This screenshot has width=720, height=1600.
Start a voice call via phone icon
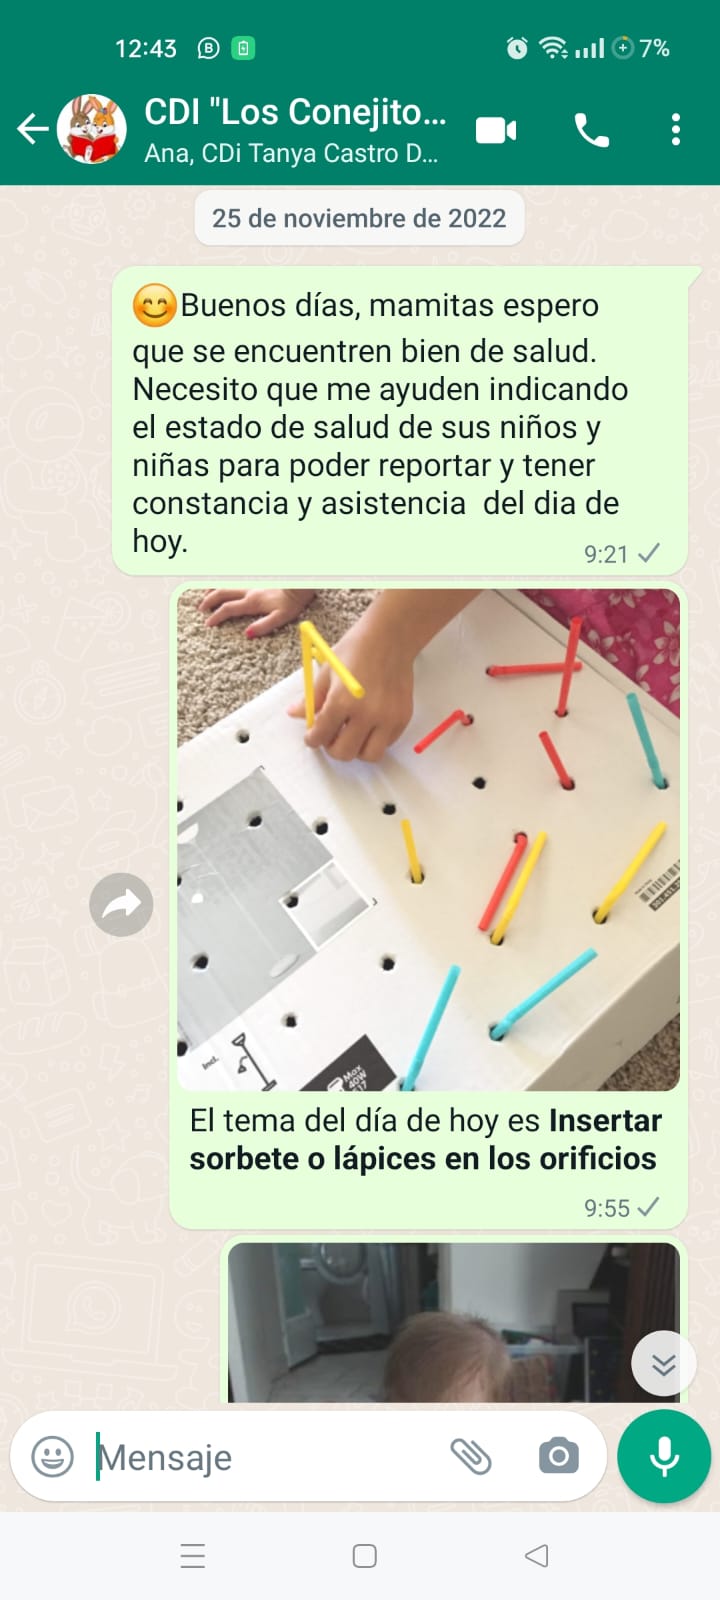point(591,130)
